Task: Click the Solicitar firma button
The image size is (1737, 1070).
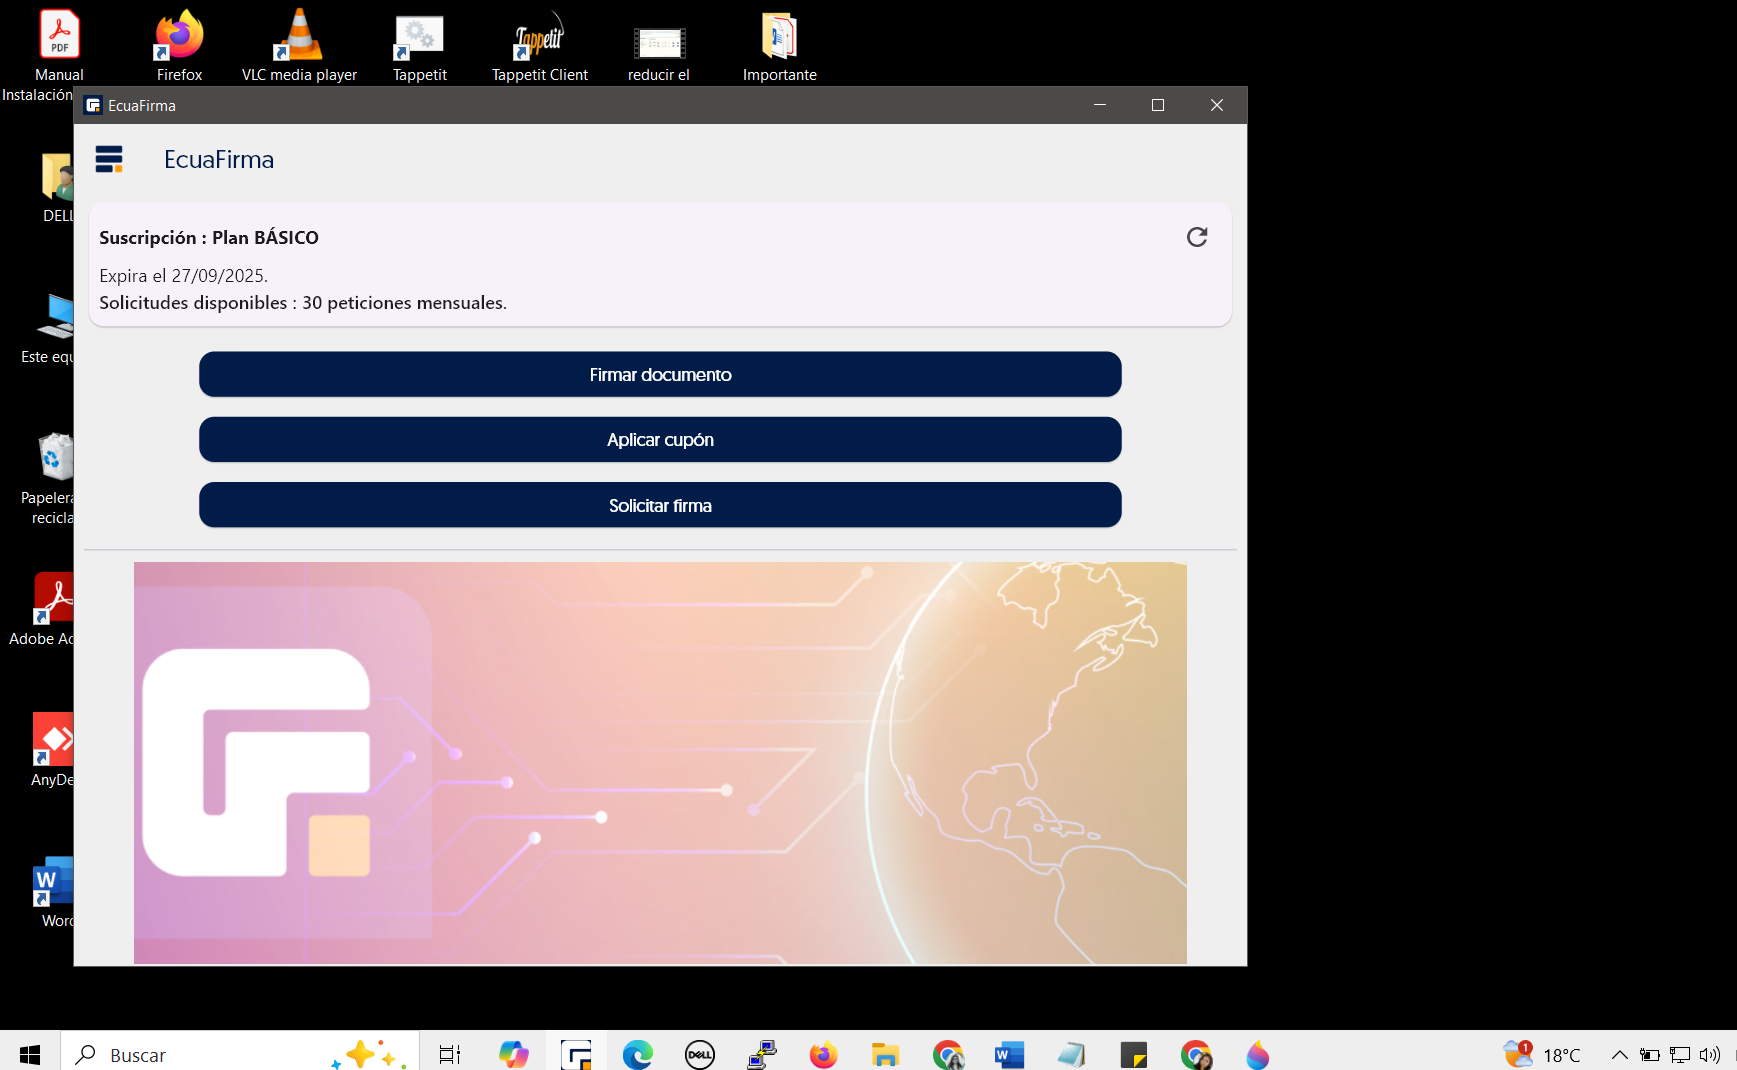Action: coord(660,505)
